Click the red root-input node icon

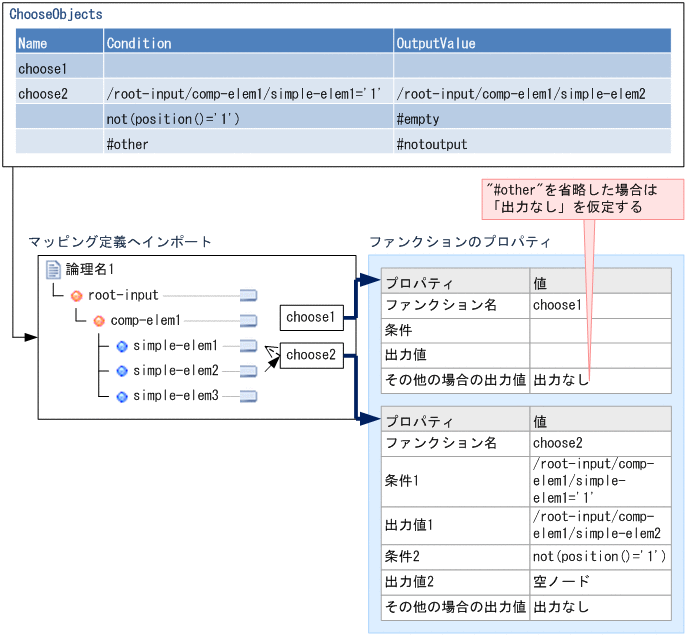76,295
